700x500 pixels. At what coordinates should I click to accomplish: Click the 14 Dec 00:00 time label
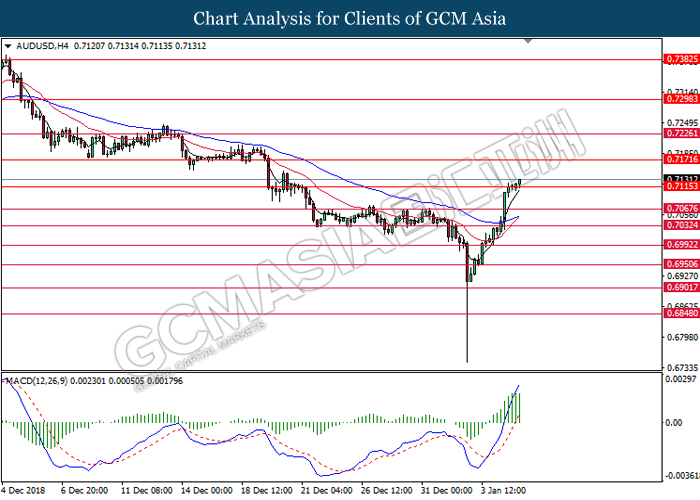(207, 490)
